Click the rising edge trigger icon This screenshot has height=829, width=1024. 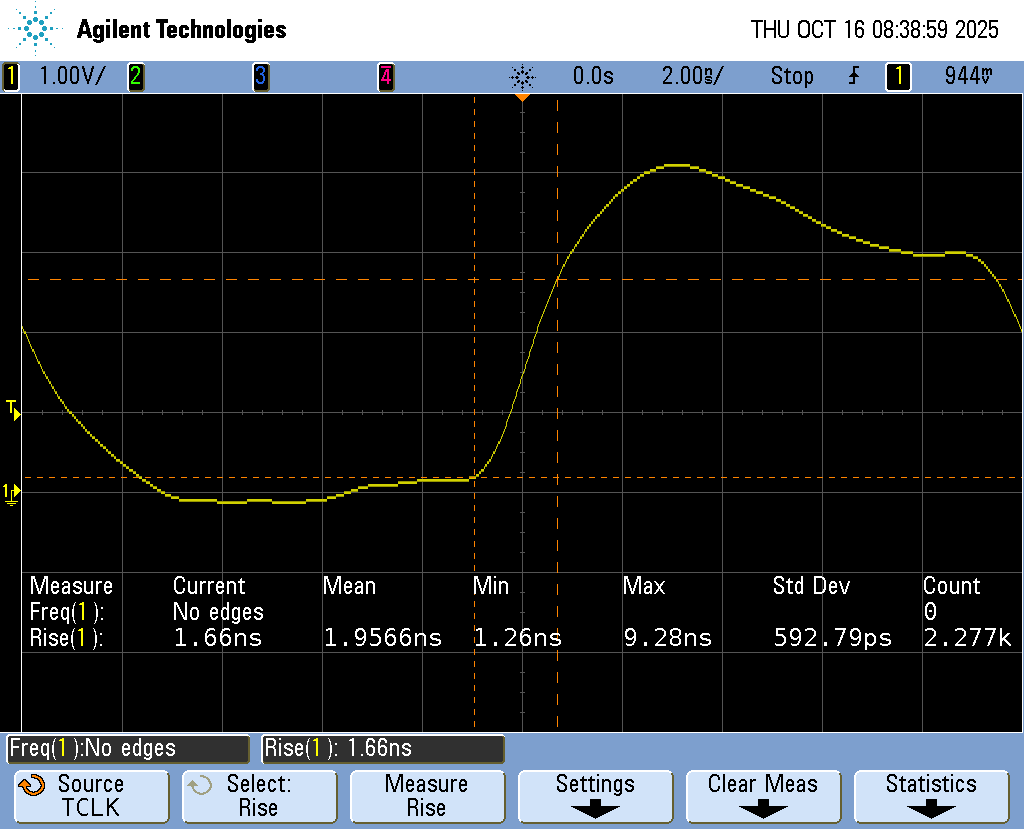coord(853,76)
